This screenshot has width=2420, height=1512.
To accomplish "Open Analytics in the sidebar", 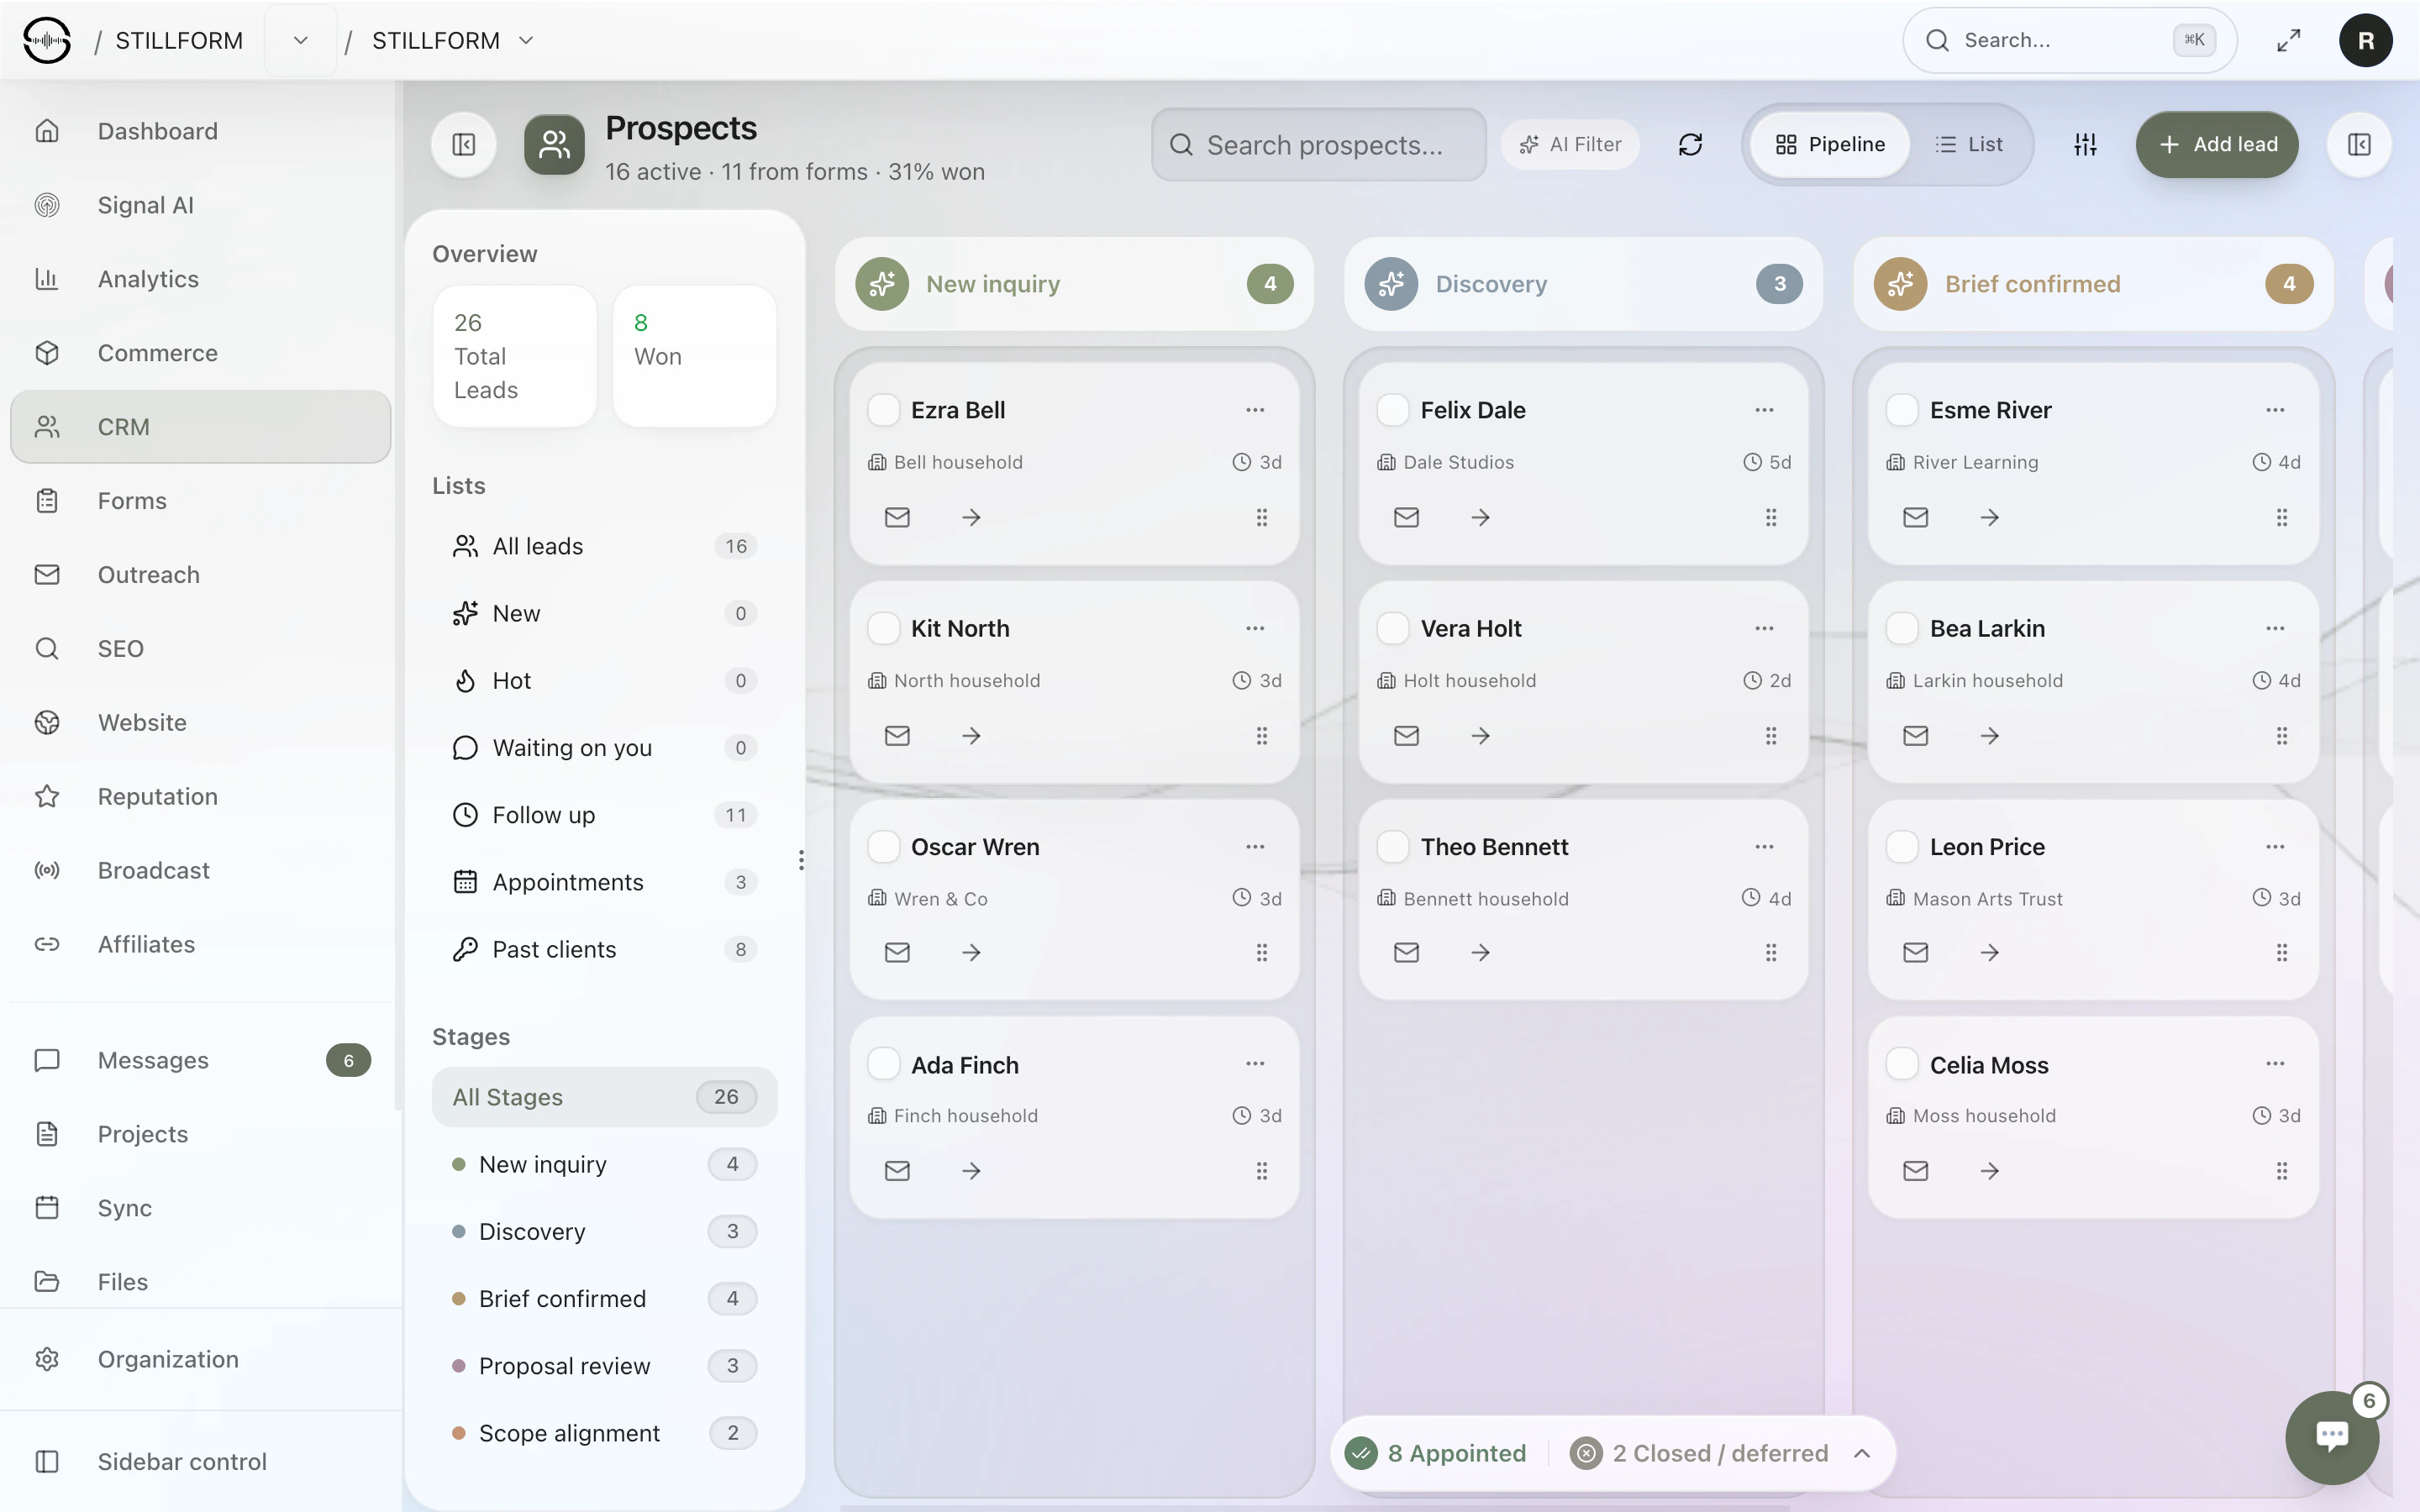I will pos(201,279).
